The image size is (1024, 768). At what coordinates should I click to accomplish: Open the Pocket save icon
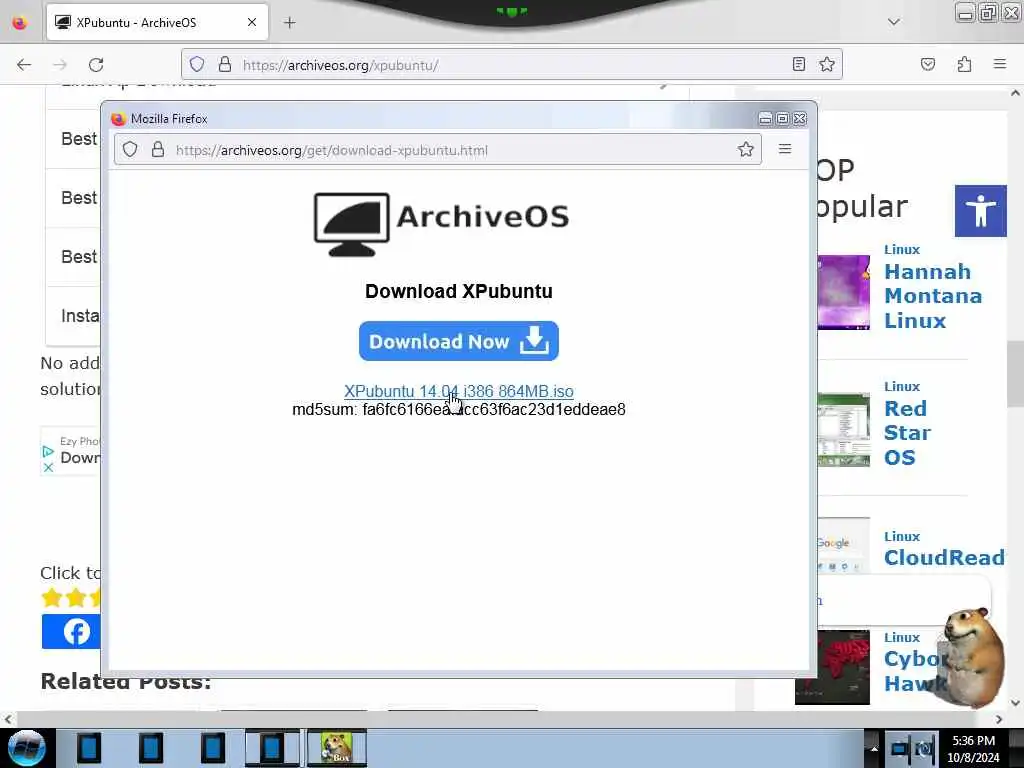pyautogui.click(x=927, y=64)
